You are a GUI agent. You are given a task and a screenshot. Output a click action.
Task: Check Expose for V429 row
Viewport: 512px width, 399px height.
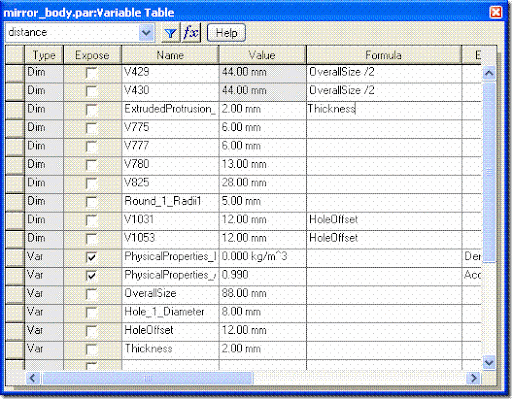click(x=91, y=72)
